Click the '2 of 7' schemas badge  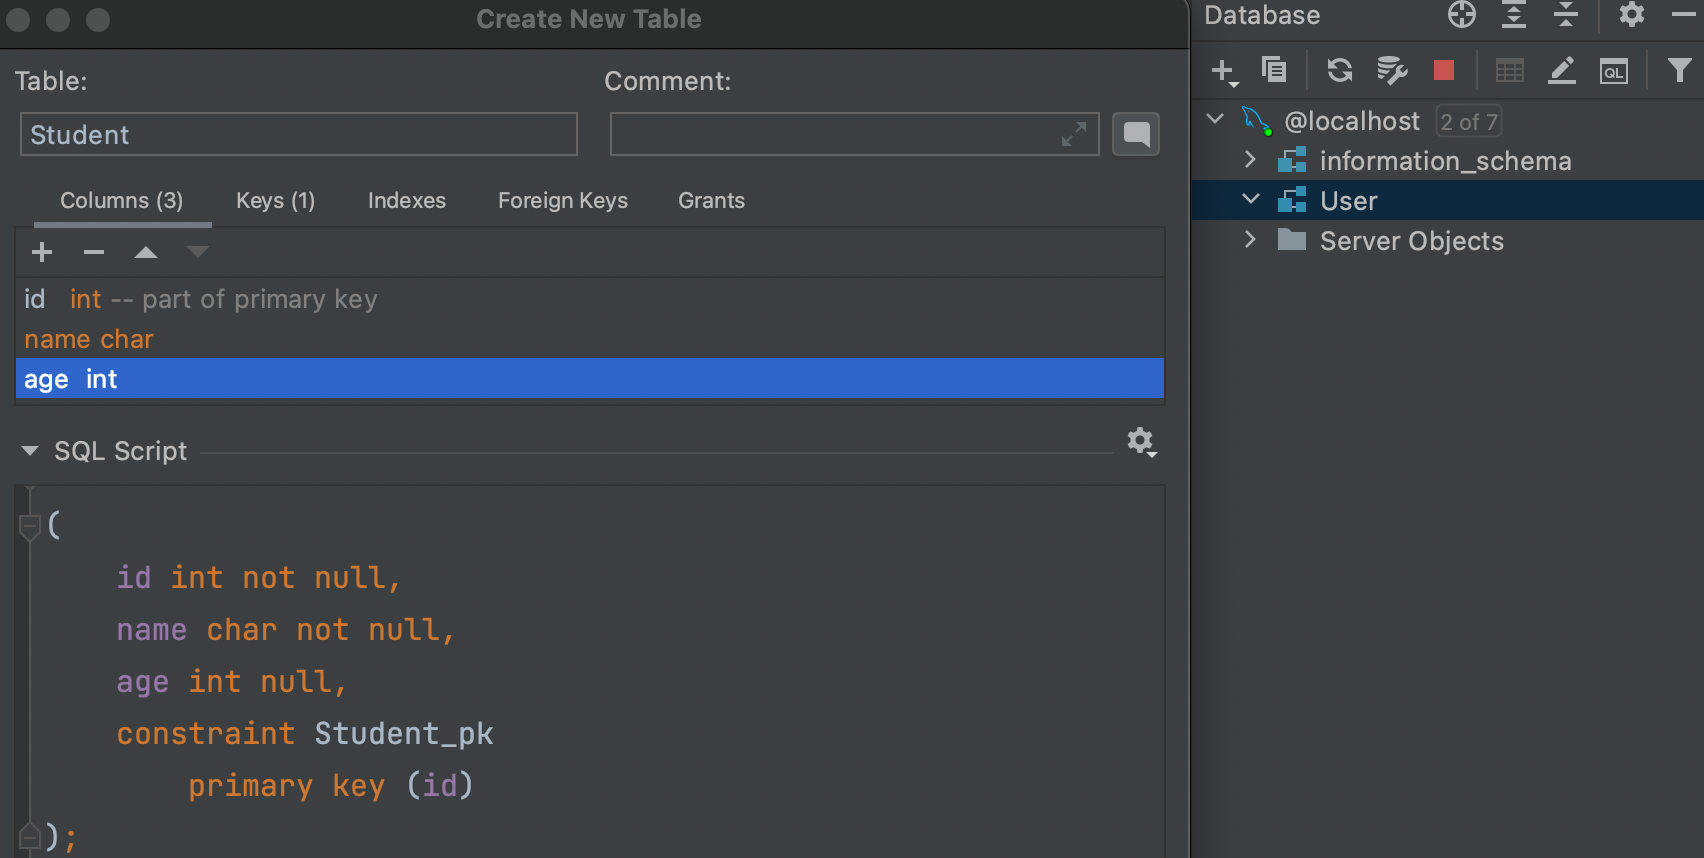click(1469, 122)
